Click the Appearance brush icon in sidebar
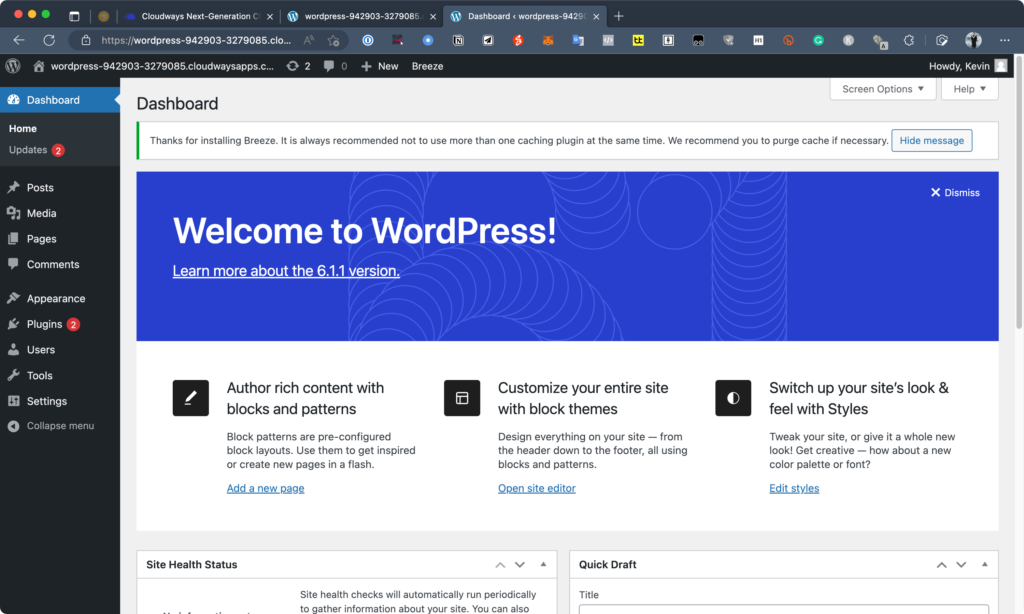This screenshot has height=614, width=1024. pyautogui.click(x=13, y=298)
